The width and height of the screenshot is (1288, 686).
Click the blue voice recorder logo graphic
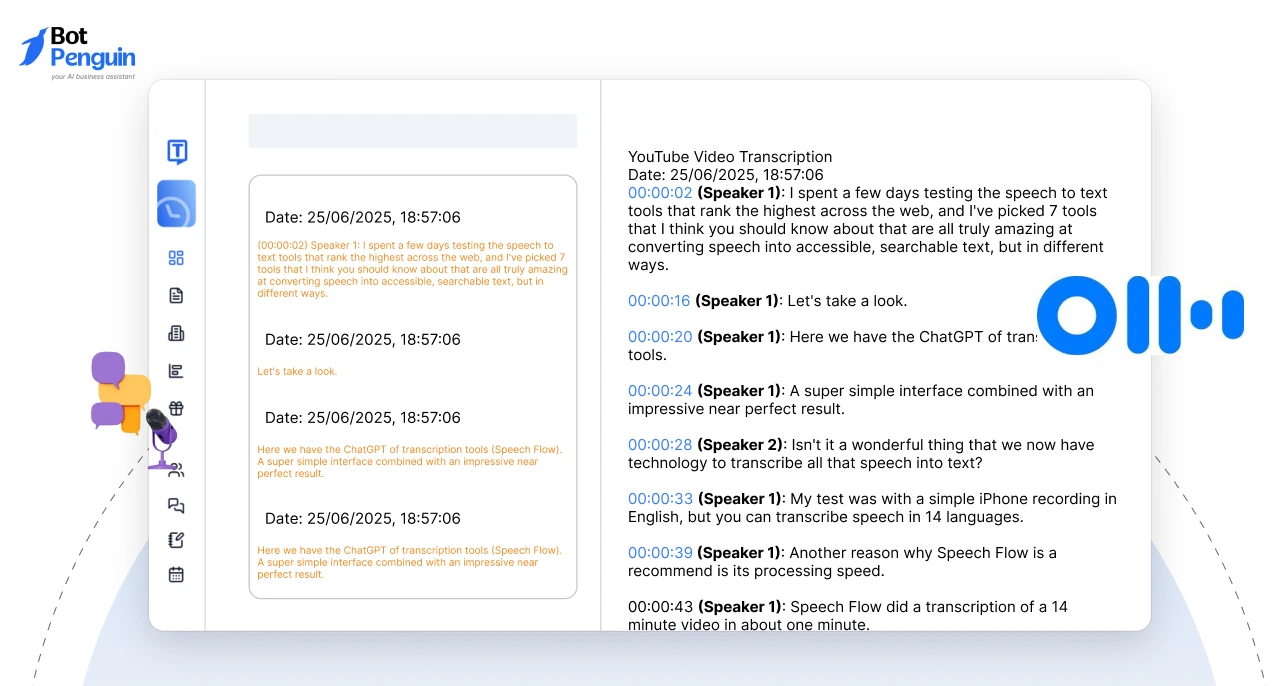coord(1140,315)
